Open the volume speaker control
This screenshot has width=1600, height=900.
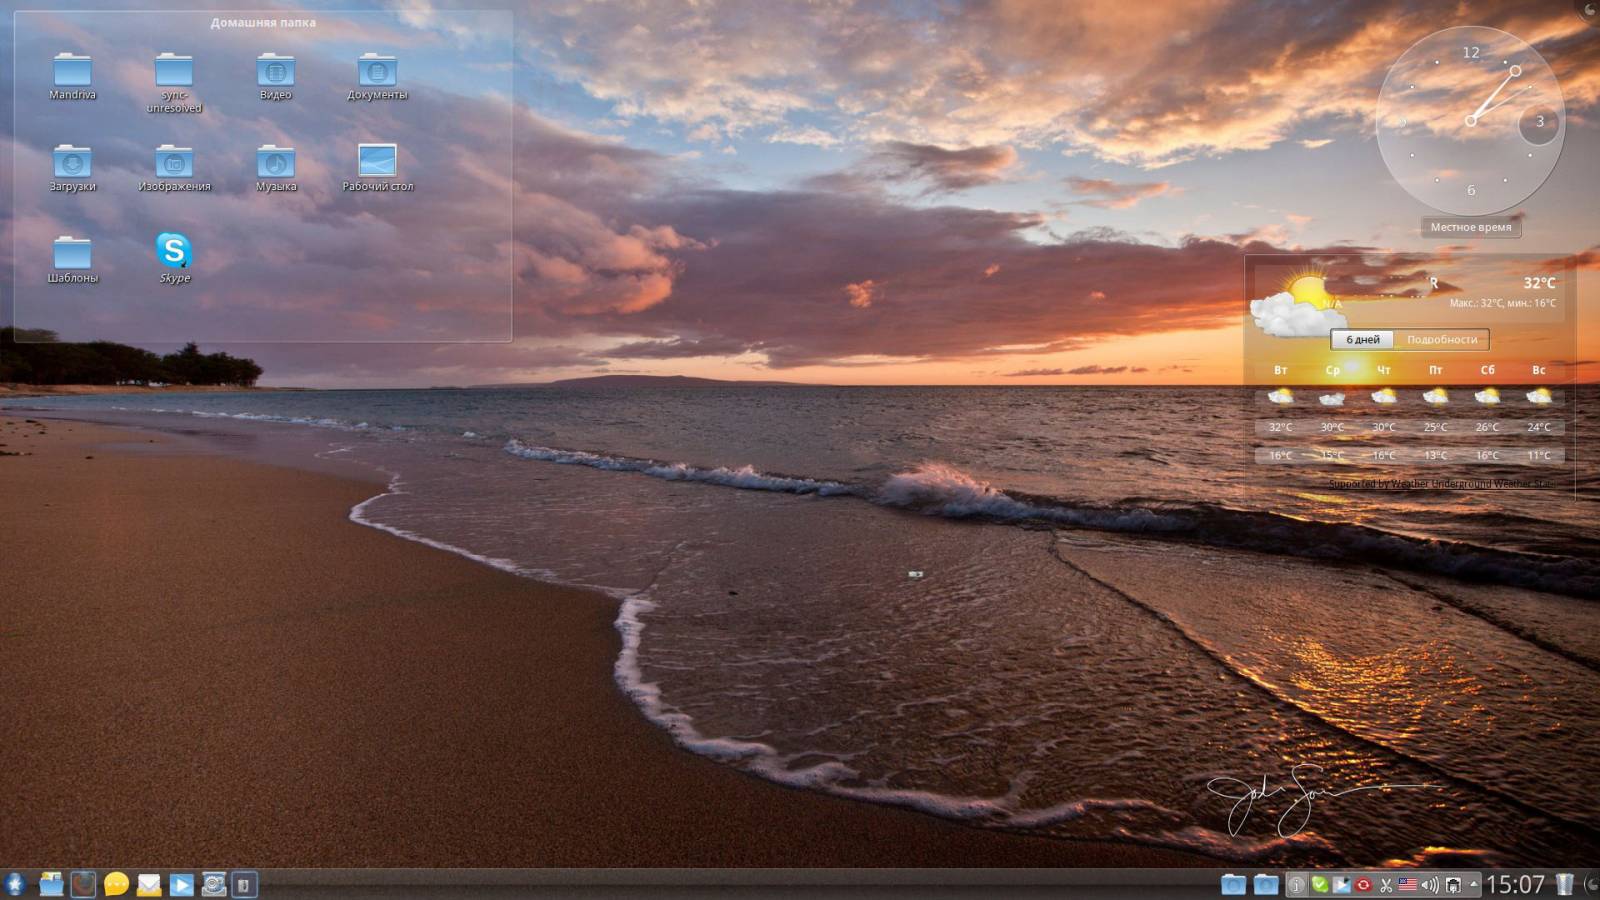tap(1431, 885)
